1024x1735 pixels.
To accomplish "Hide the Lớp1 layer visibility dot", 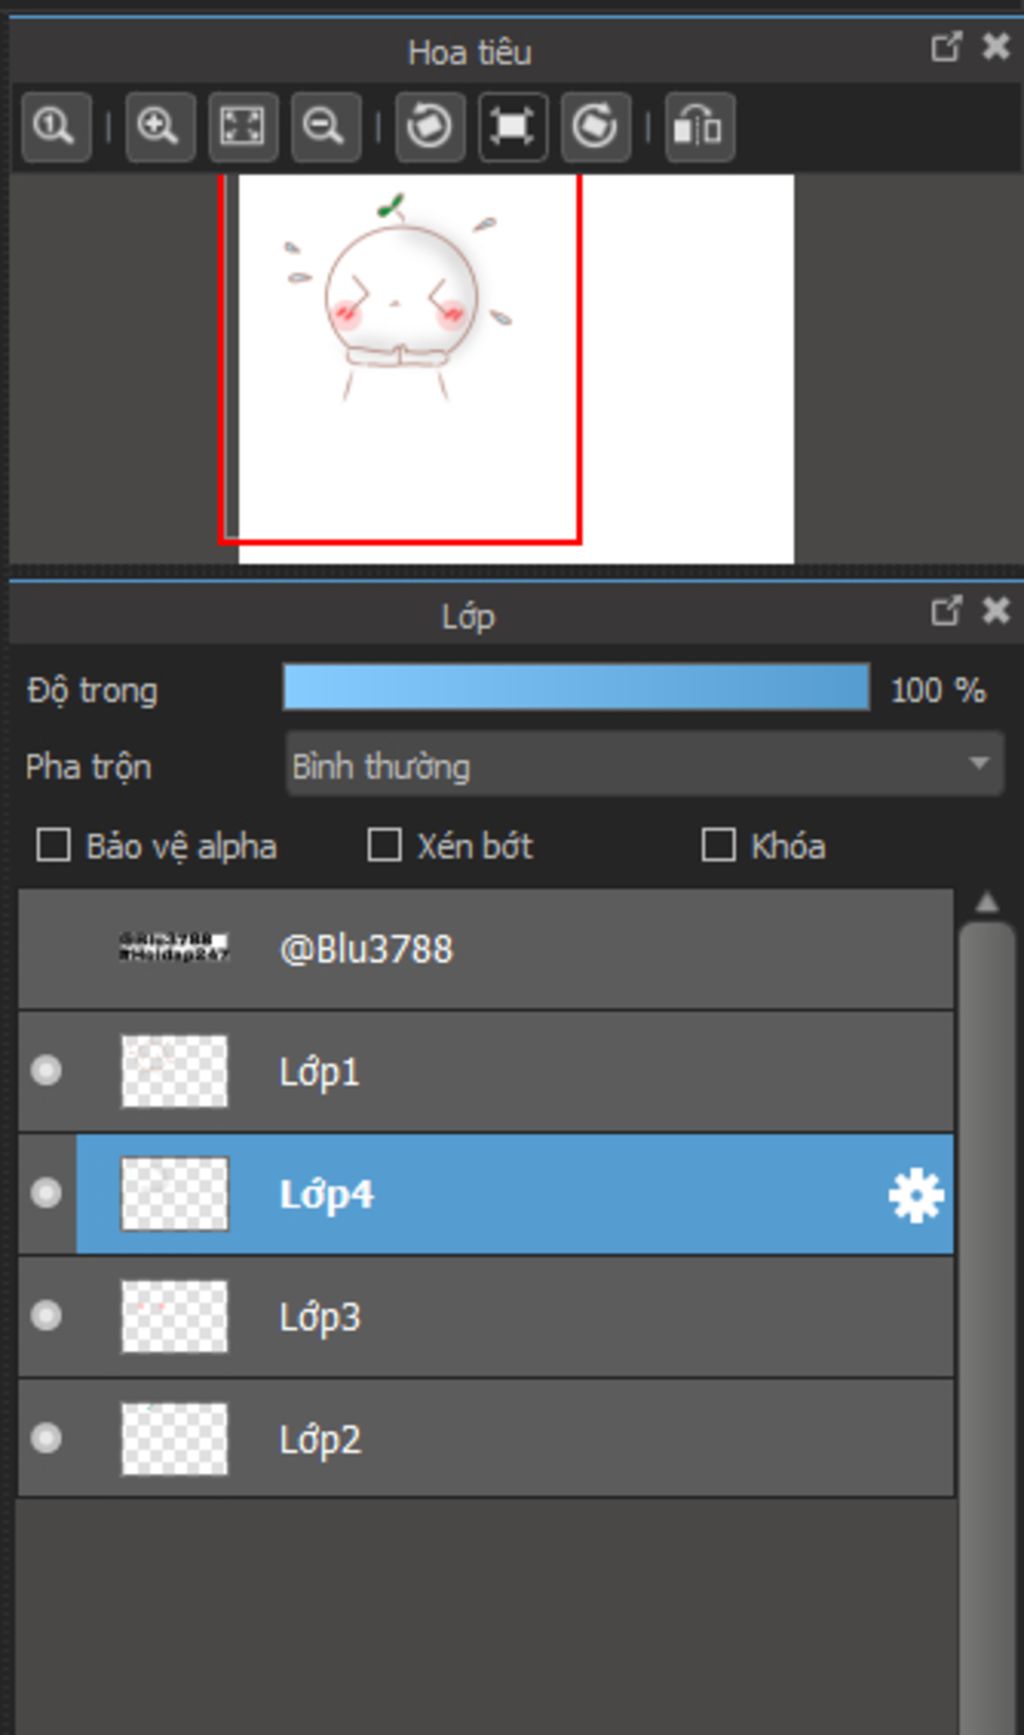I will coord(46,1071).
